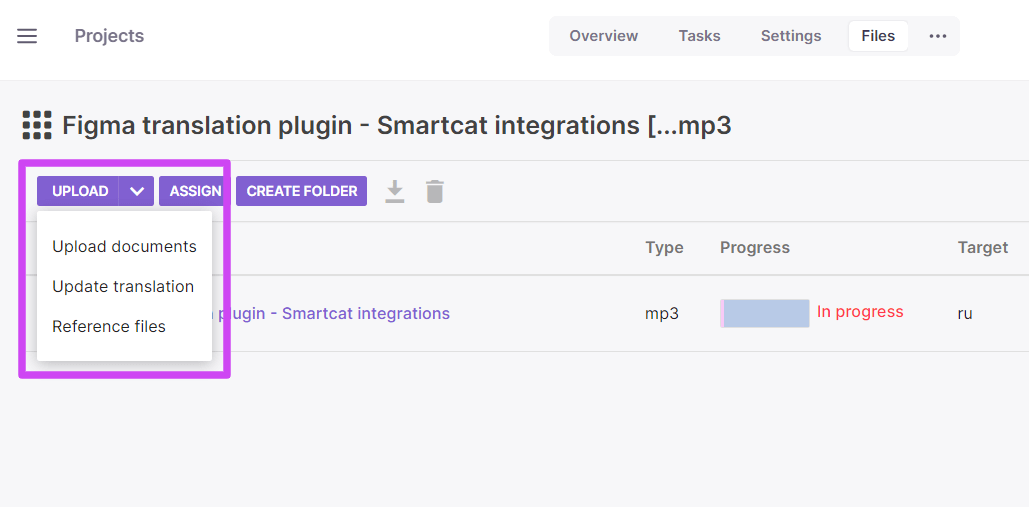Expand the Upload dropdown arrow
Screen dimensions: 1029x507
tap(136, 191)
